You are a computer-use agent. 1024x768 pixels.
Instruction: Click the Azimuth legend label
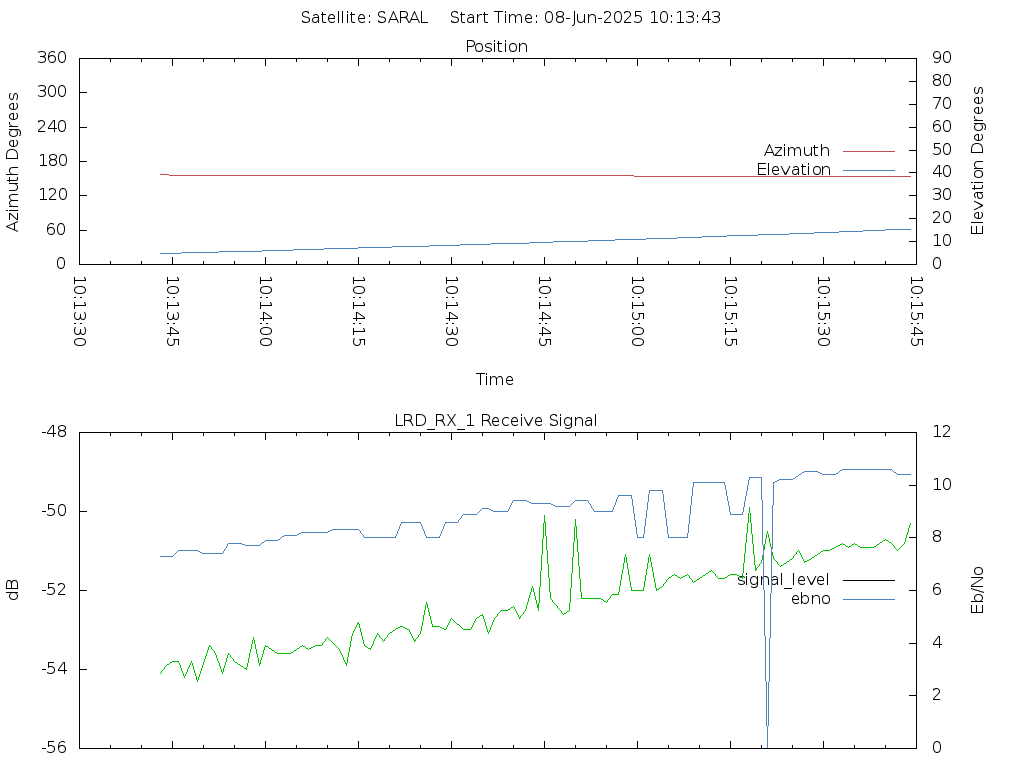coord(797,151)
